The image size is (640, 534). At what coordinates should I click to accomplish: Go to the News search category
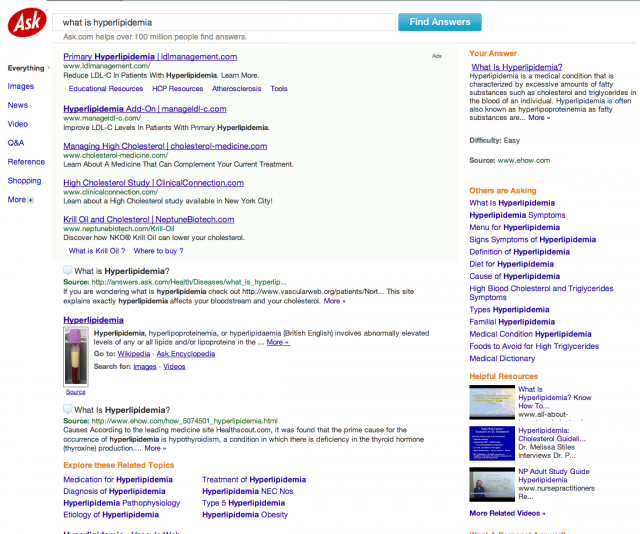pyautogui.click(x=18, y=105)
